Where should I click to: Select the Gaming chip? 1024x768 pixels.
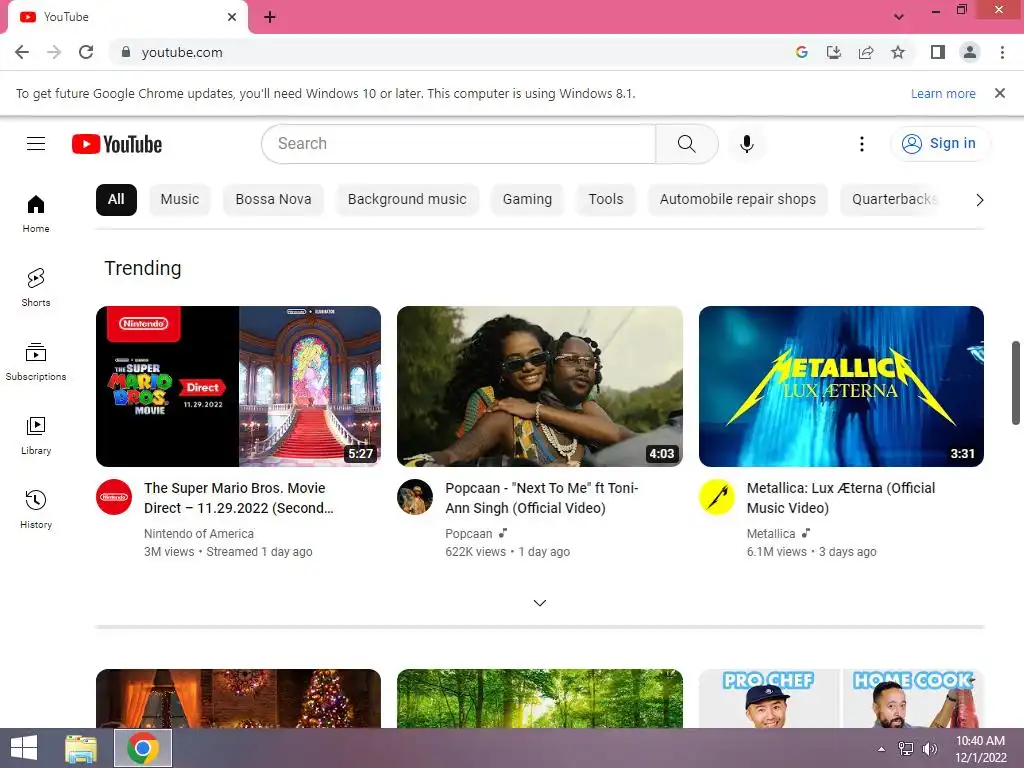pyautogui.click(x=527, y=200)
